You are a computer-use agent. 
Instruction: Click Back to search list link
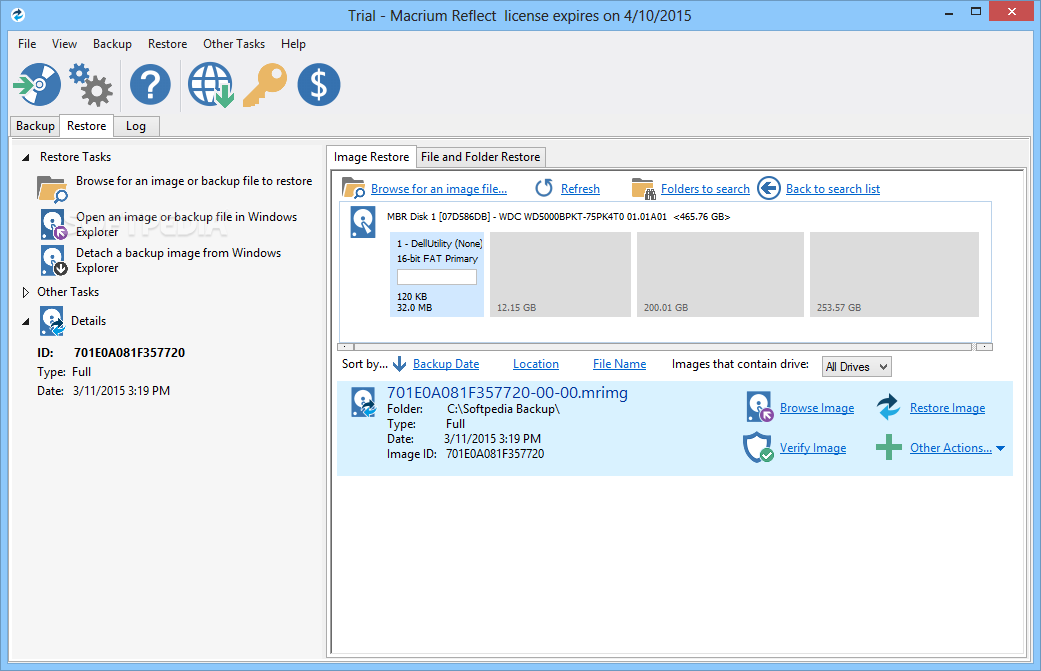point(833,188)
